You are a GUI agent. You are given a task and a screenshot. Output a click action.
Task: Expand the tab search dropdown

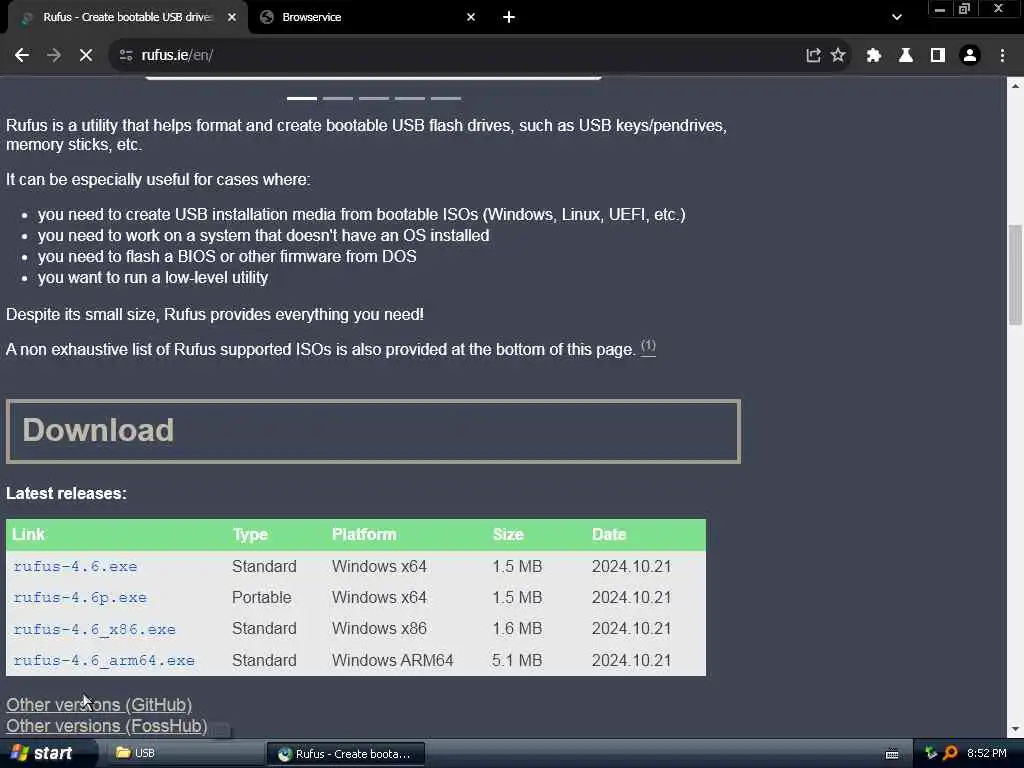click(x=897, y=17)
